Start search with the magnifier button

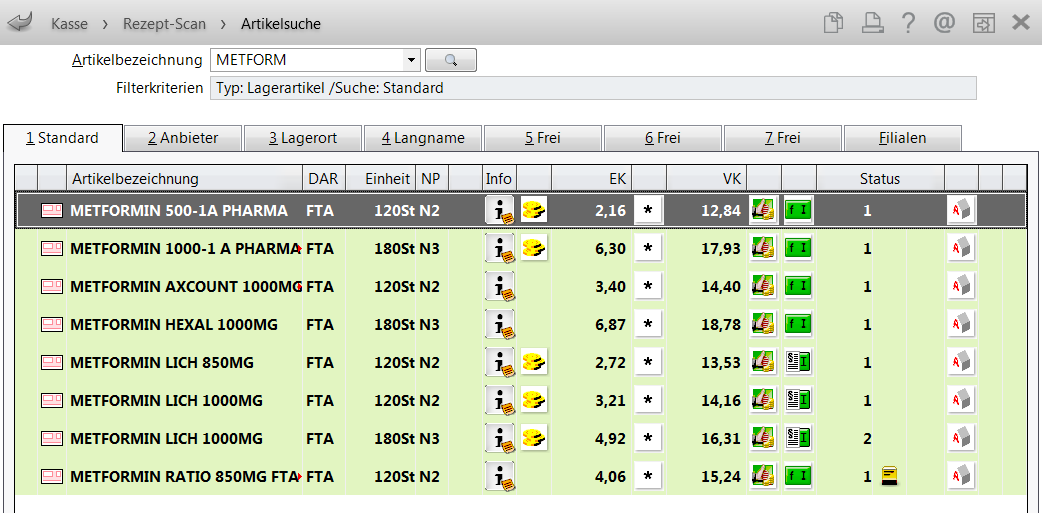point(451,60)
